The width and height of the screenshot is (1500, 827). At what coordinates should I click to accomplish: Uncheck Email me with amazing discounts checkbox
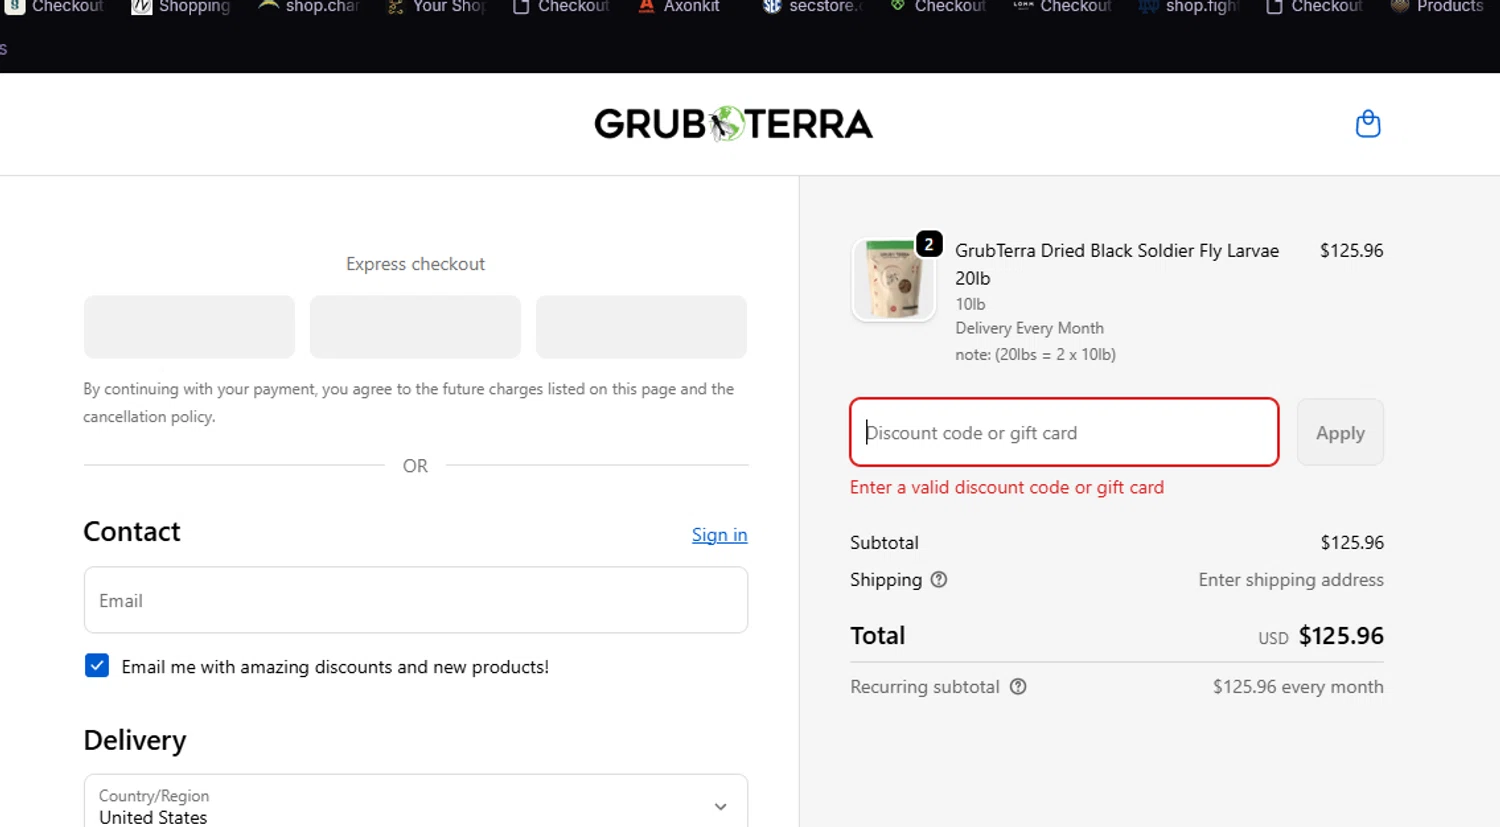97,666
